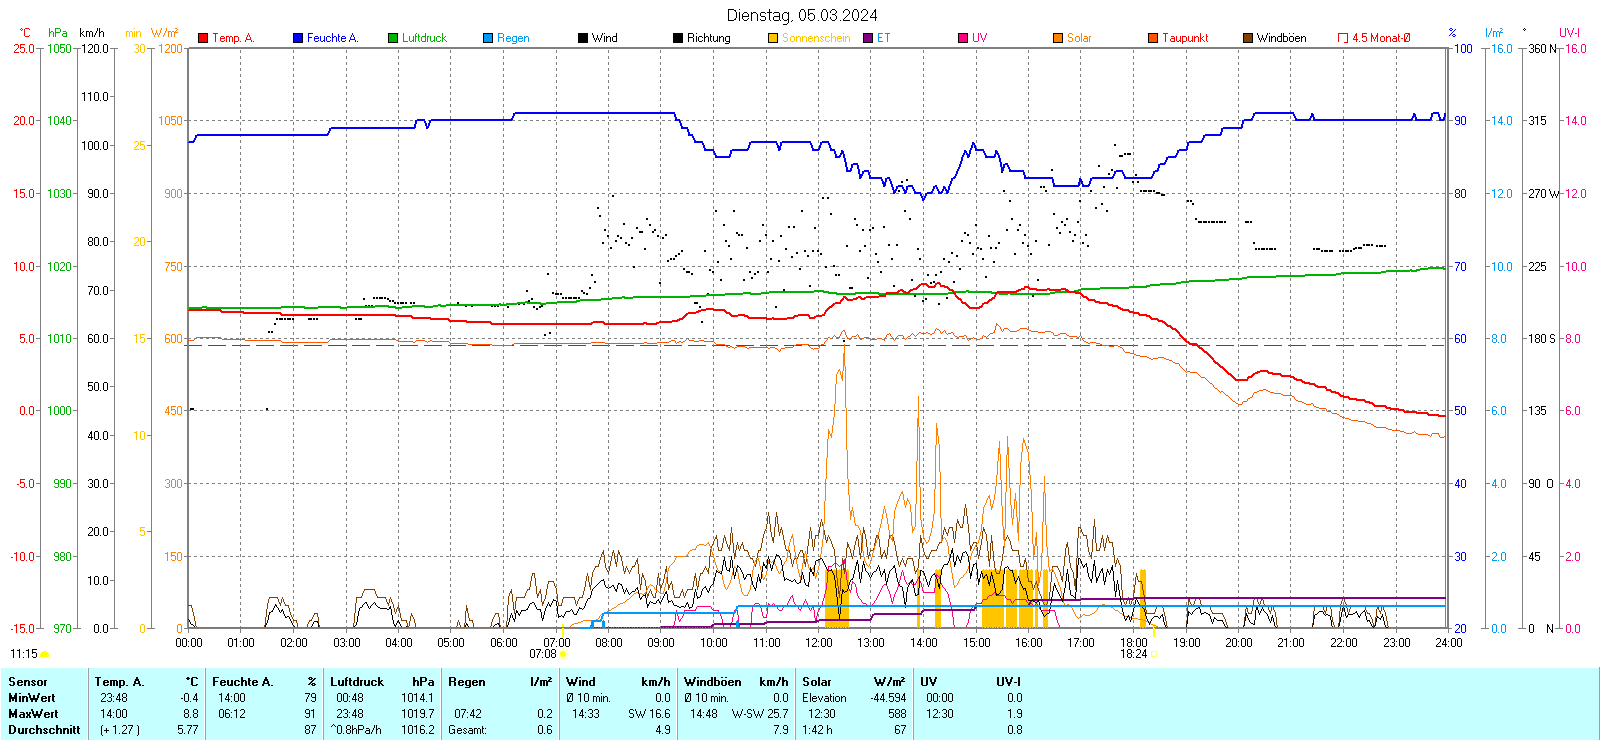Click the yellow Sonnenschein legend marker
1600x740 pixels.
tap(773, 38)
